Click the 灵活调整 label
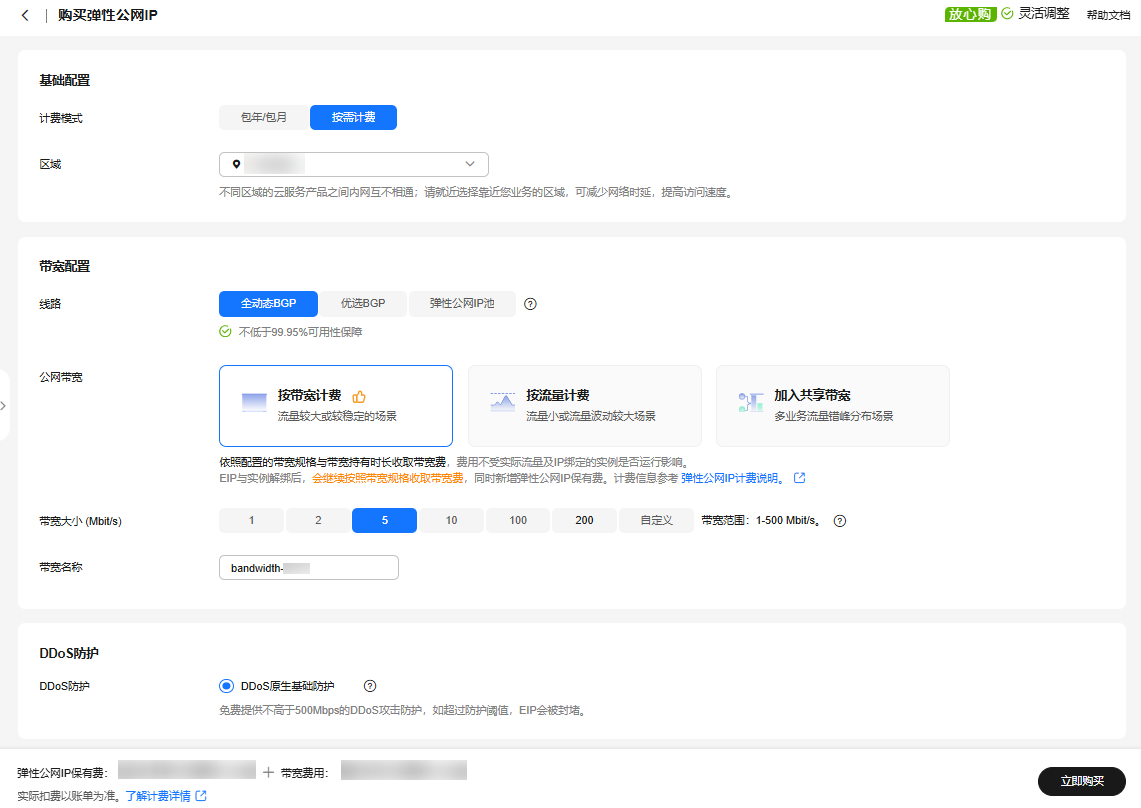 [x=1044, y=13]
